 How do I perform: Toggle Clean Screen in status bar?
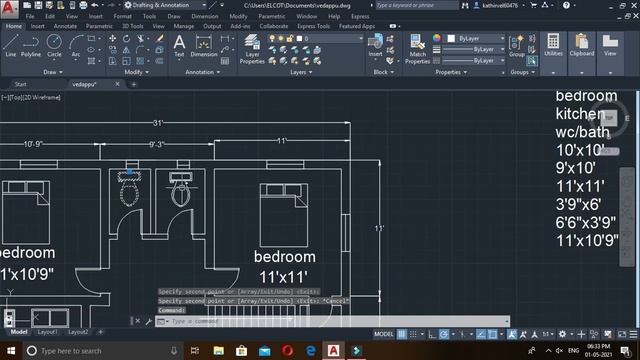coord(622,334)
